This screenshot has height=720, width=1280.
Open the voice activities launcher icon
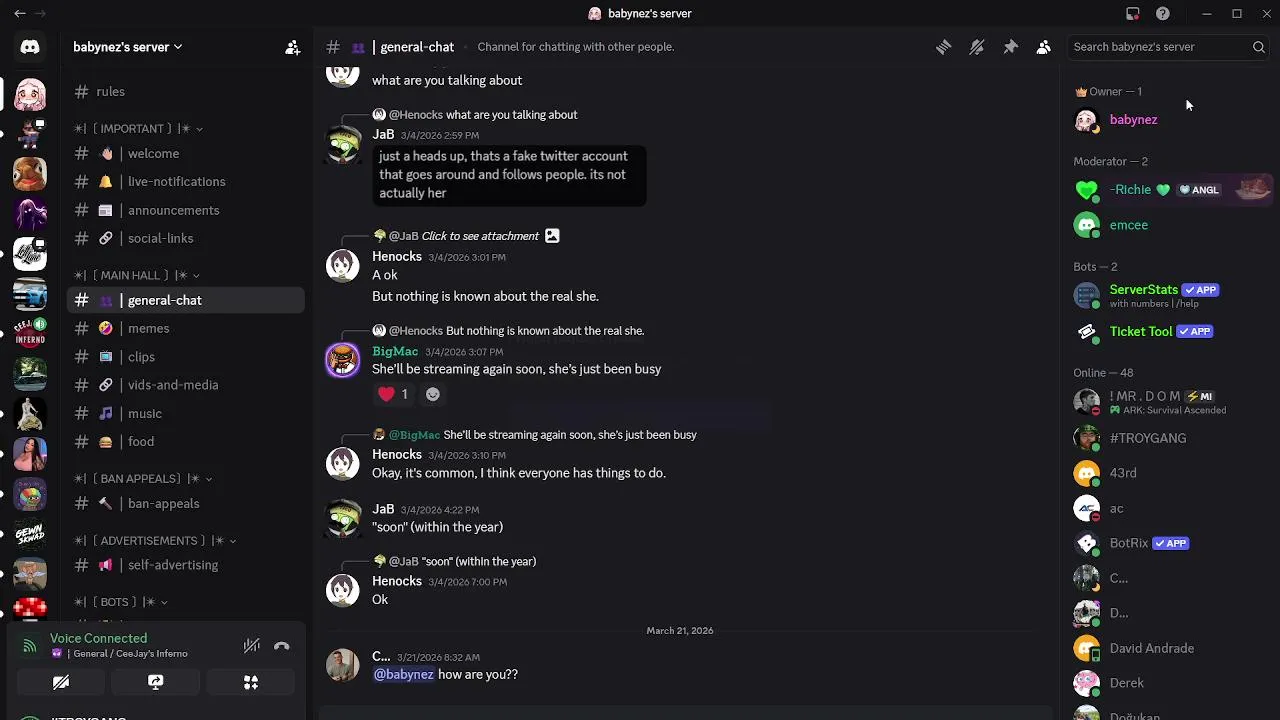pyautogui.click(x=251, y=682)
